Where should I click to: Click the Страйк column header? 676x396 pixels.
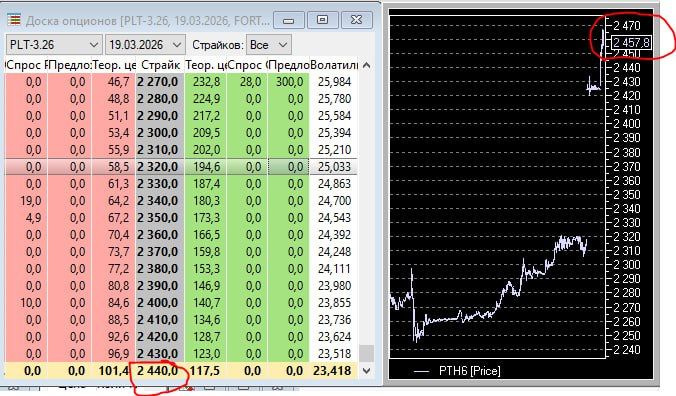click(x=160, y=65)
